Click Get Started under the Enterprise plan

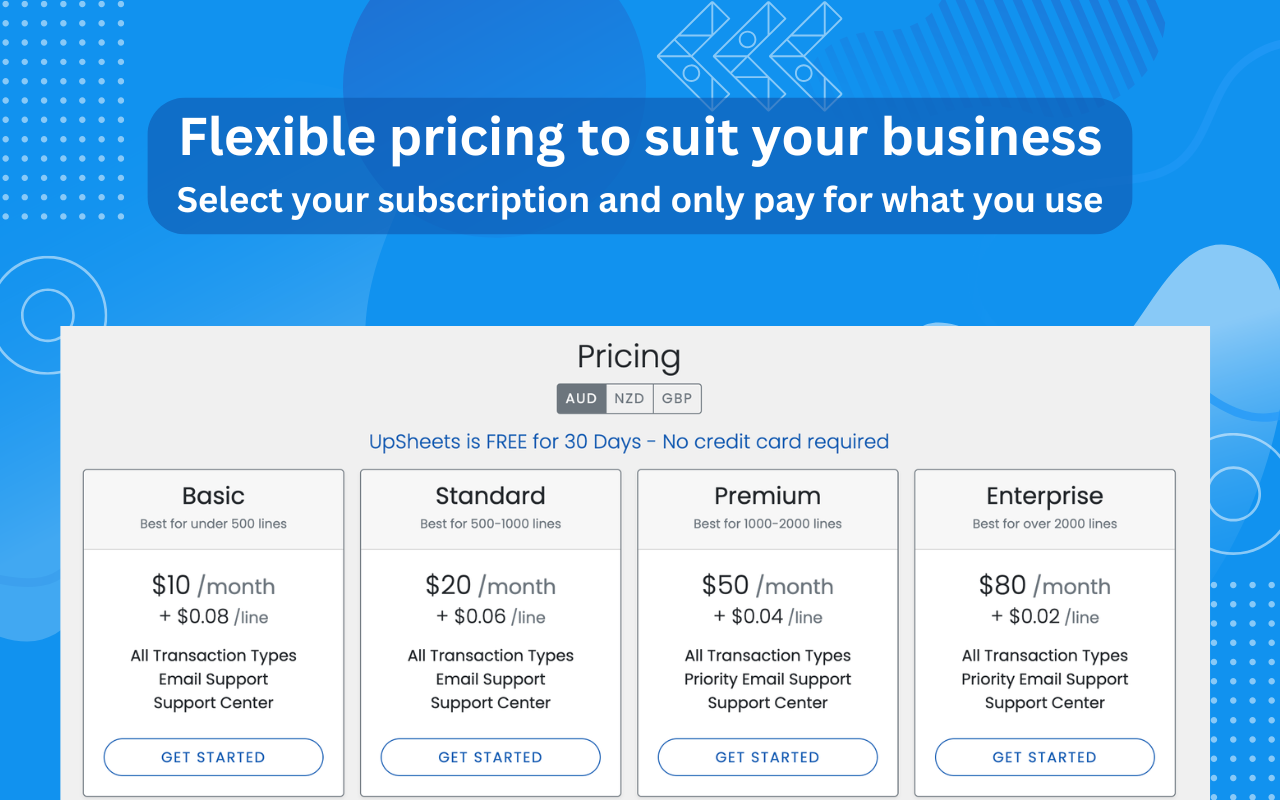(x=1044, y=757)
